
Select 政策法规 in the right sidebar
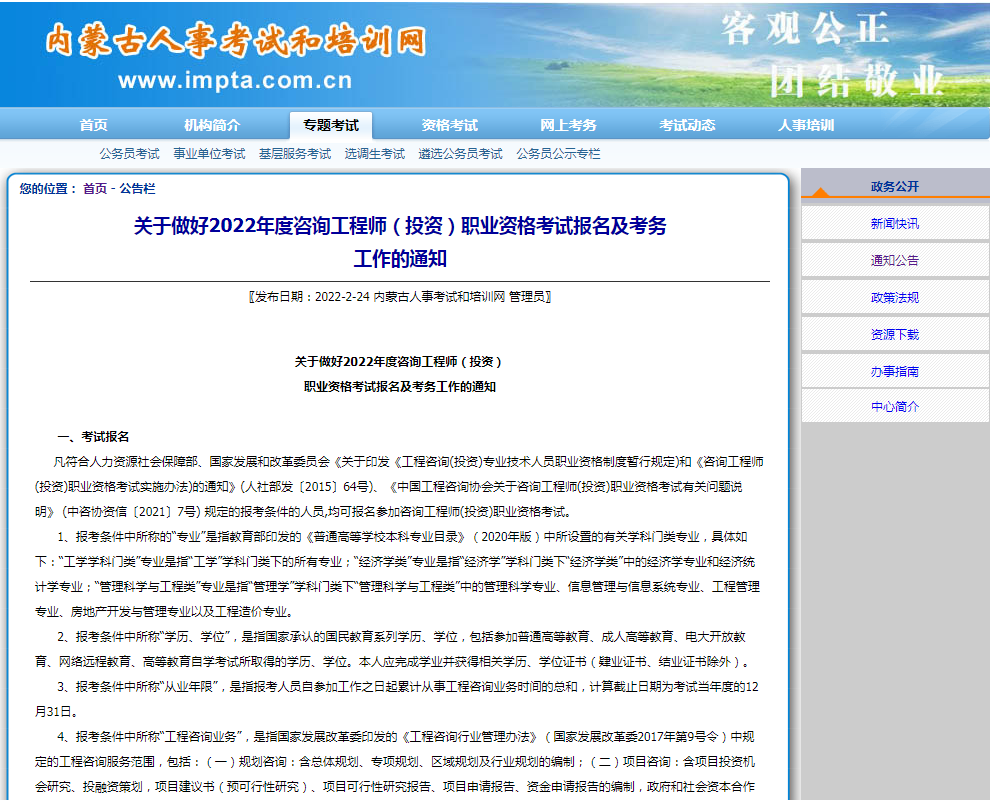click(x=894, y=298)
